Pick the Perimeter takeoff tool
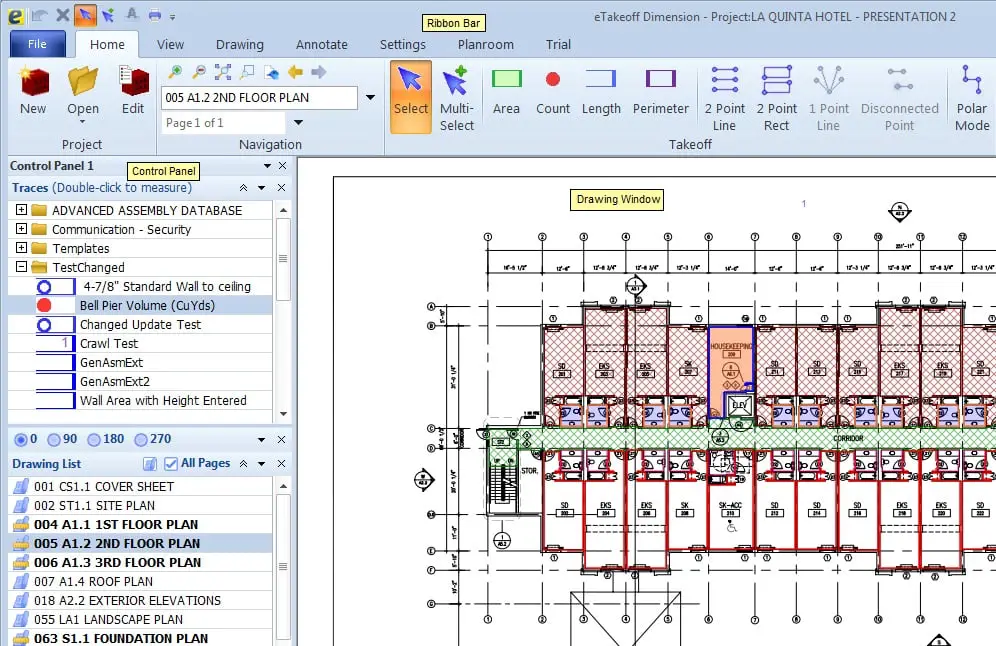Screen dimensions: 996x646 pyautogui.click(x=660, y=91)
